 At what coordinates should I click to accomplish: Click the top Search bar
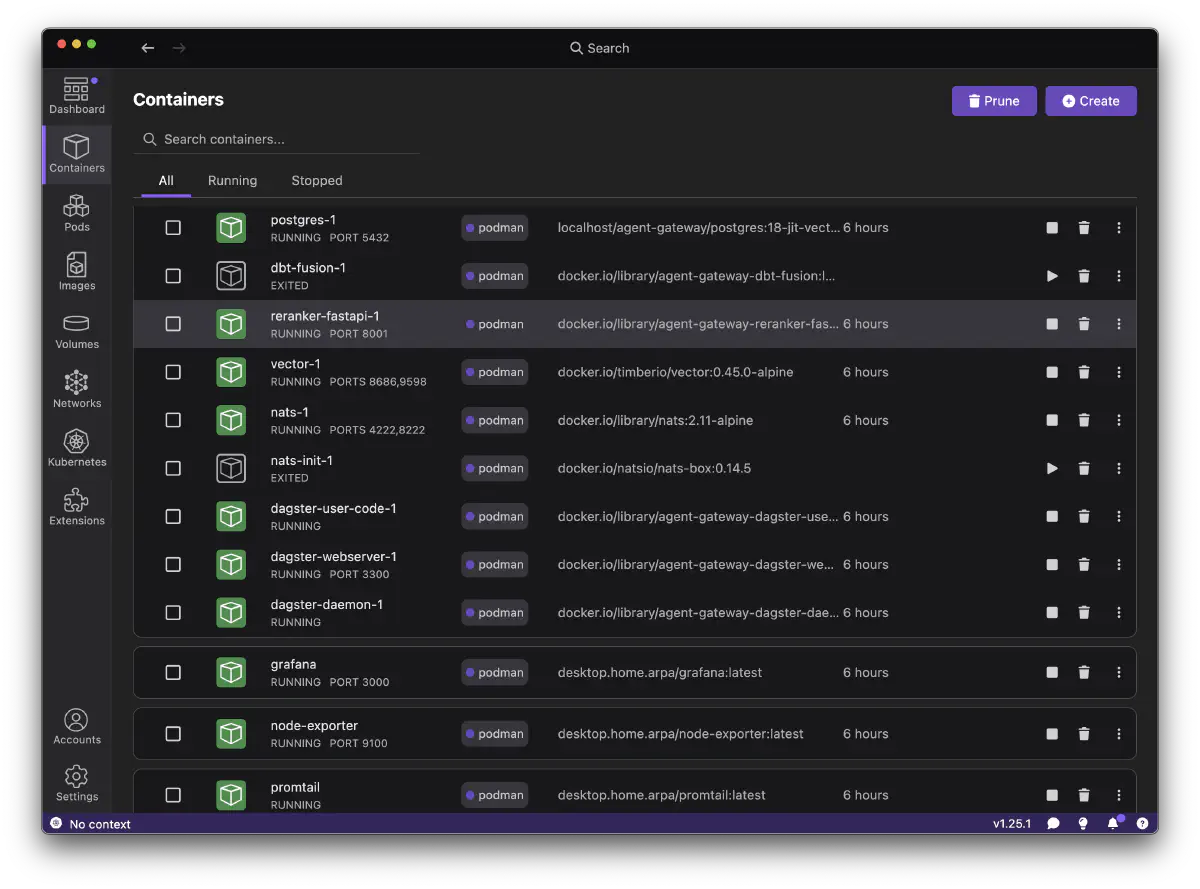600,48
